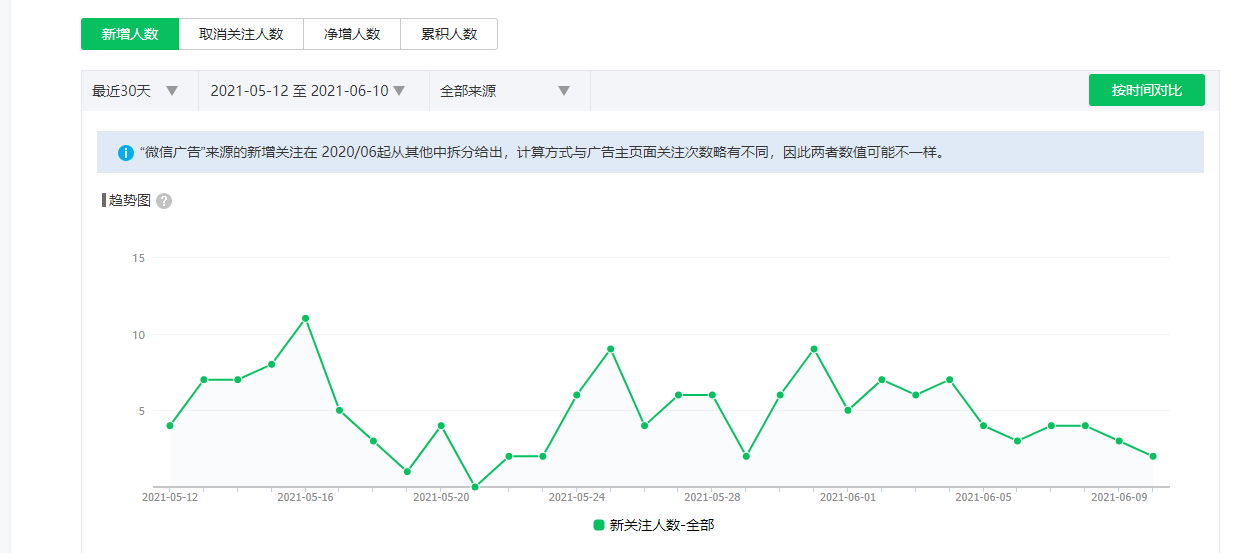The image size is (1235, 553).
Task: Click the data point above 2021-06-05 label
Action: coord(984,426)
